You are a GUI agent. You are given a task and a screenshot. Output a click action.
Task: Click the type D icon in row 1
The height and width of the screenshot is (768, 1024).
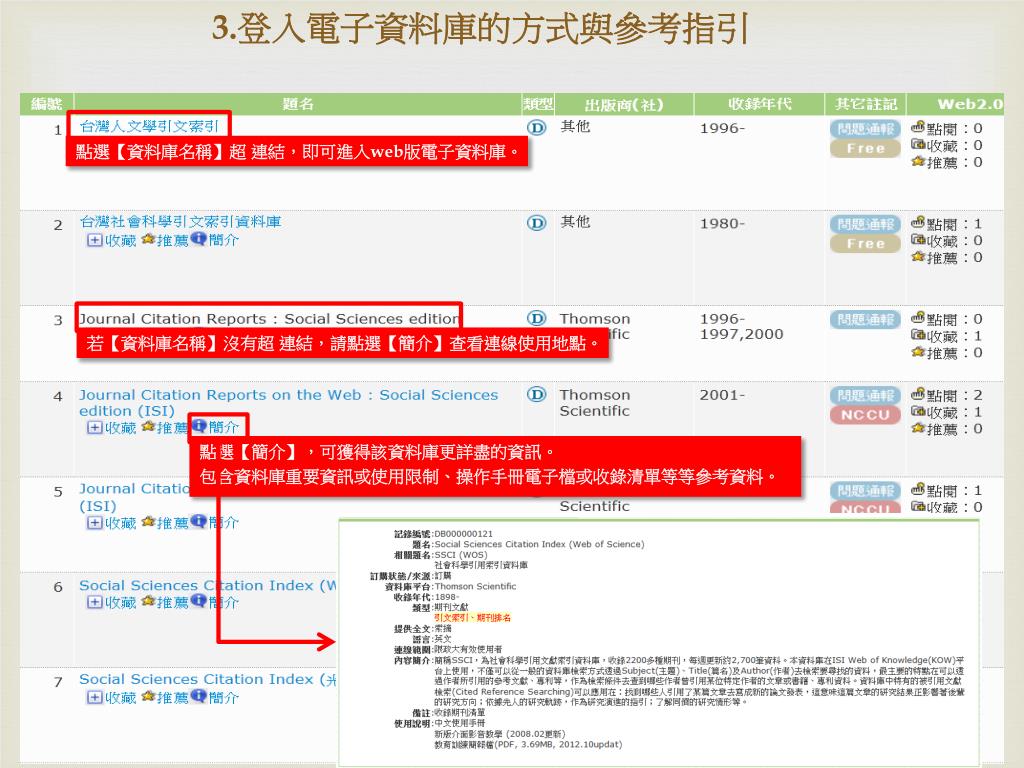tap(536, 127)
